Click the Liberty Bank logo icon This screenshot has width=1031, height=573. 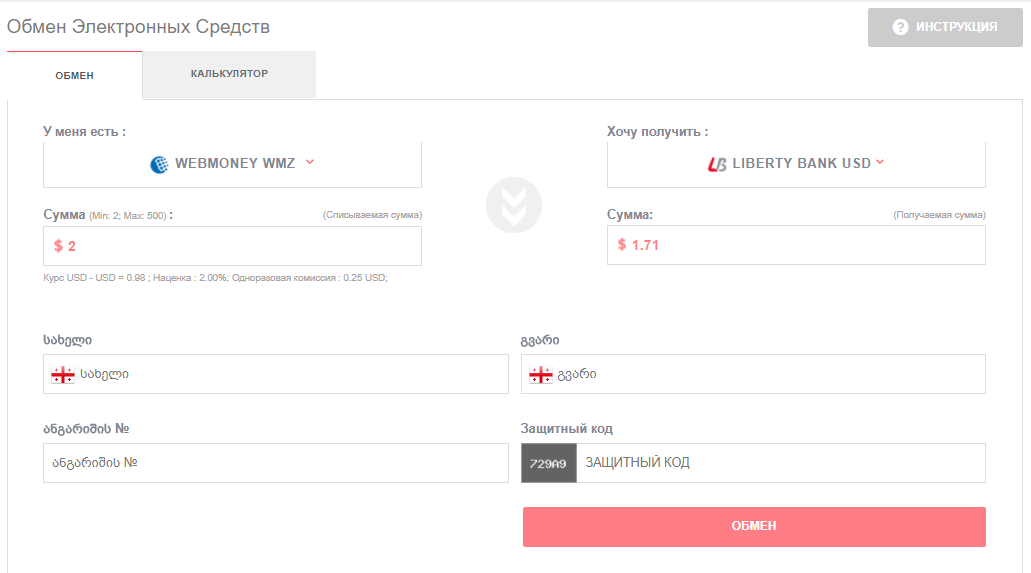(717, 164)
